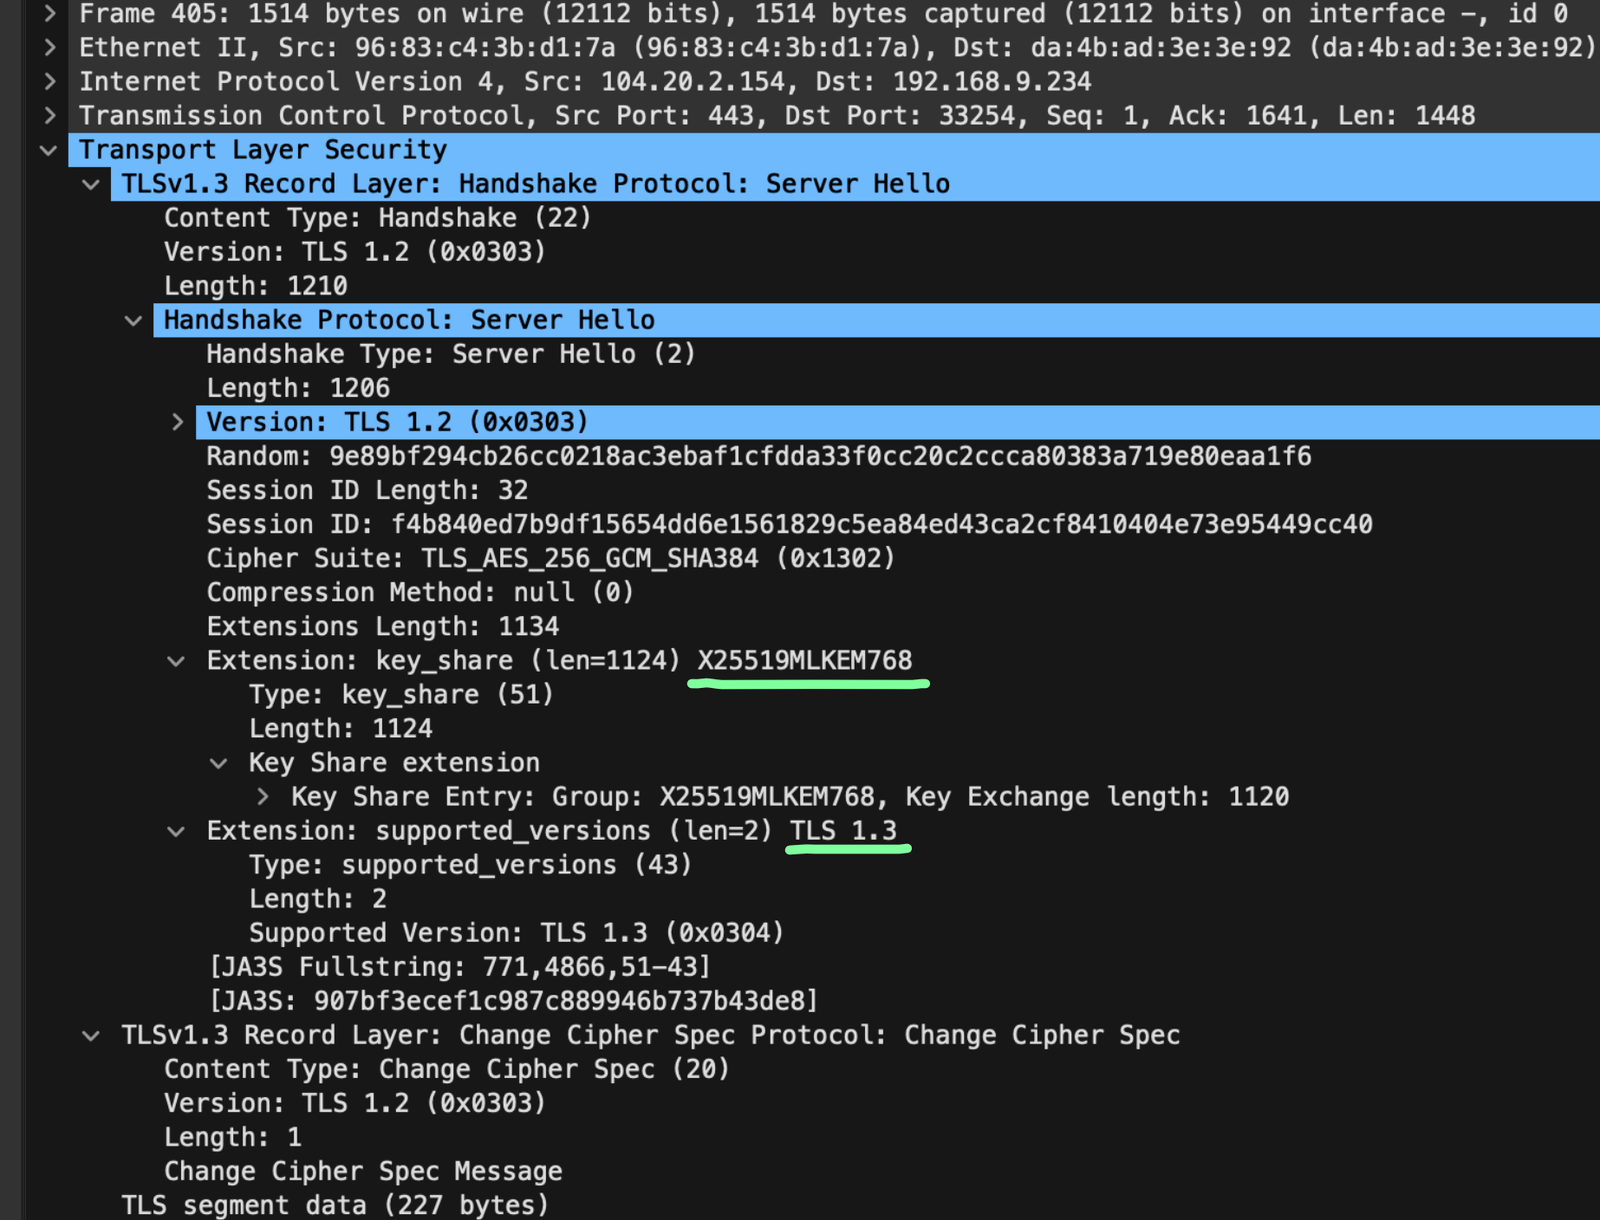Collapse the Transport Layer Security section
Viewport: 1600px width, 1220px height.
[47, 149]
